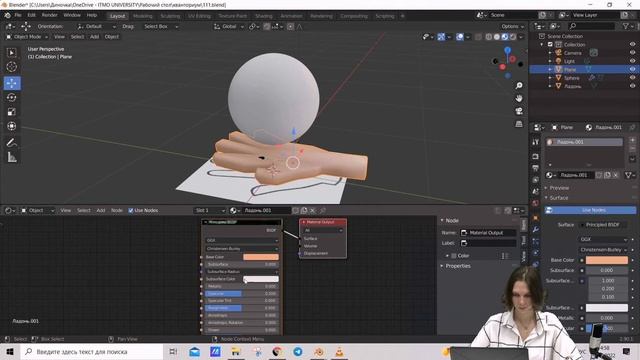Viewport: 640px width, 360px height.
Task: Click Subsurface Color swatch on the node
Action: pos(261,279)
